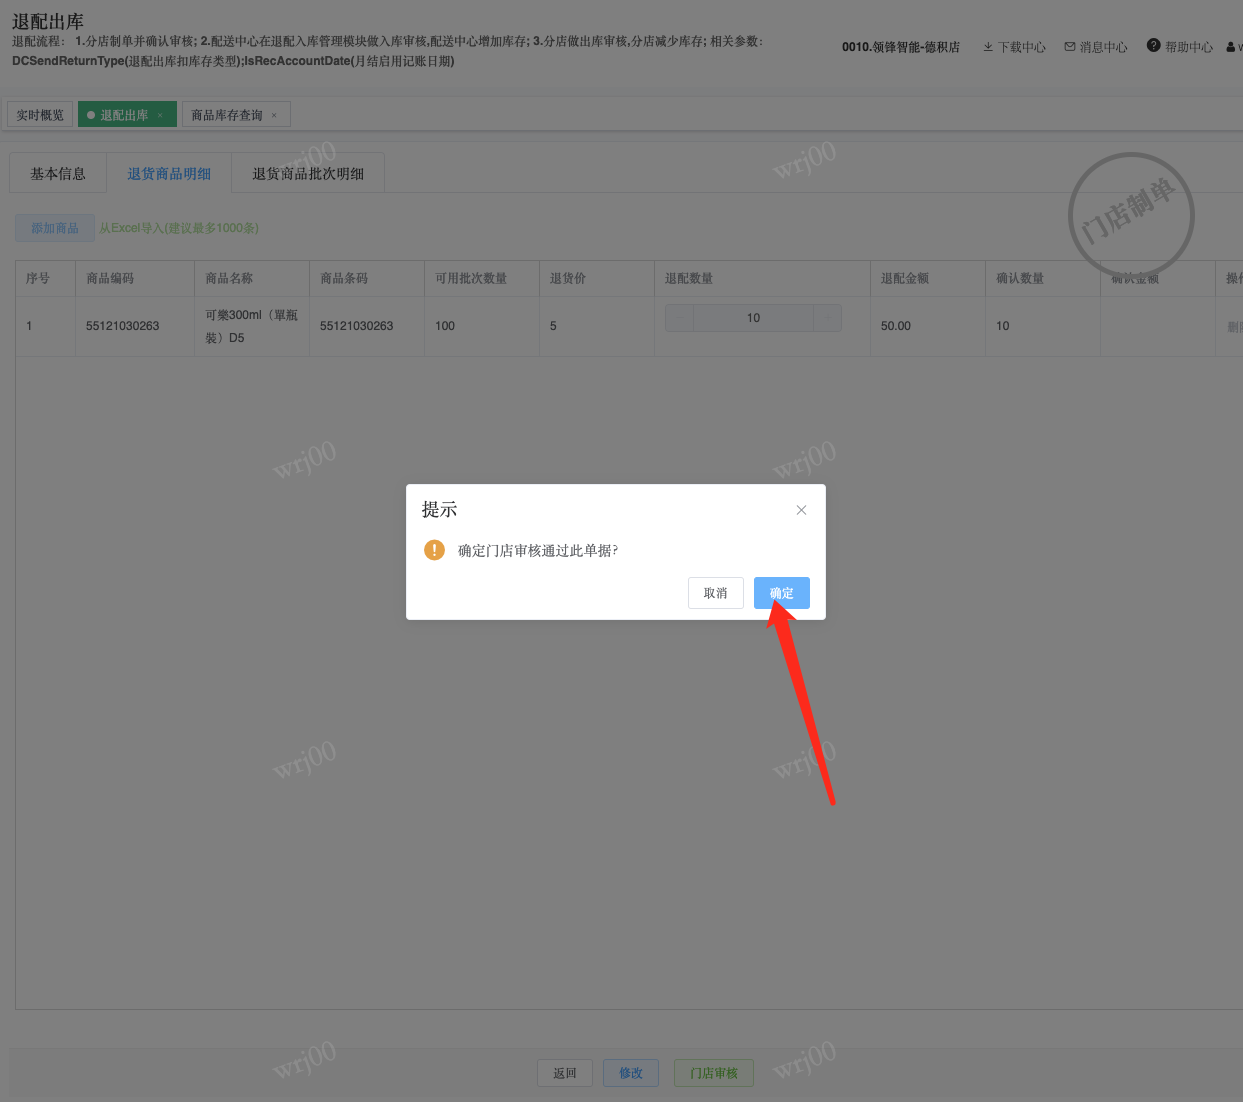Click the 添加商品 button

tap(55, 228)
